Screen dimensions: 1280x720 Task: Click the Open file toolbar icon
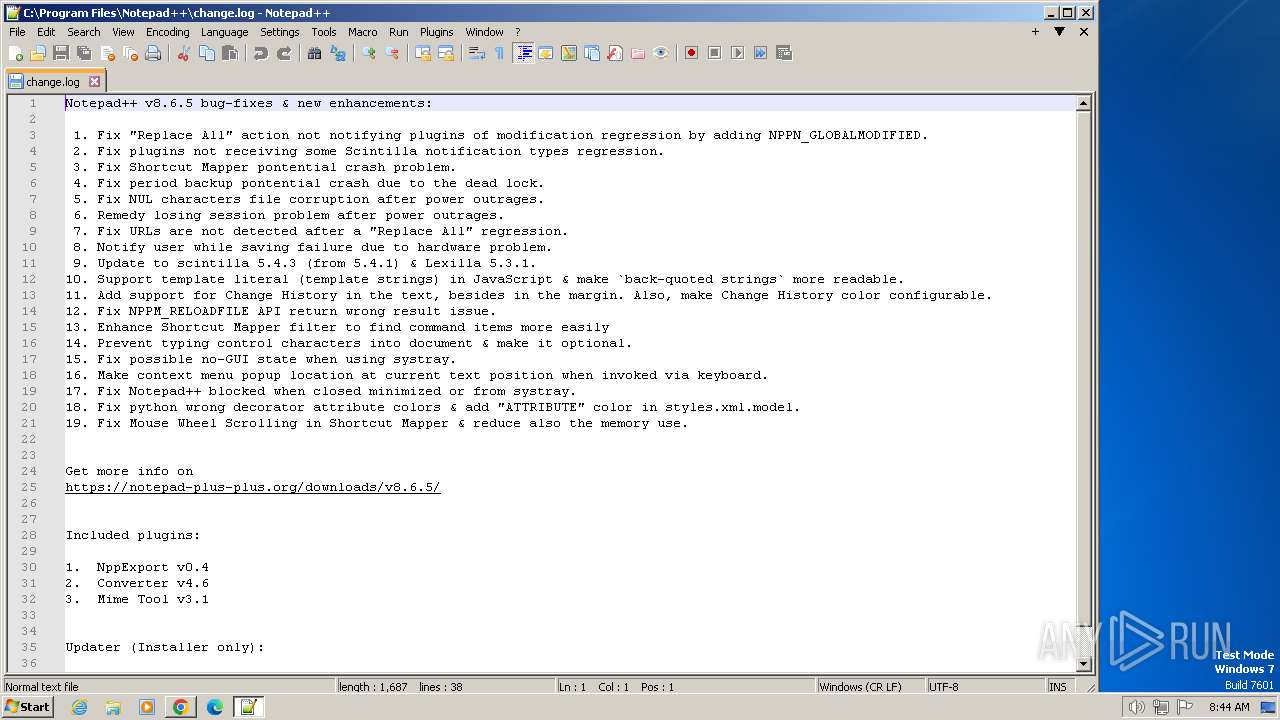38,53
